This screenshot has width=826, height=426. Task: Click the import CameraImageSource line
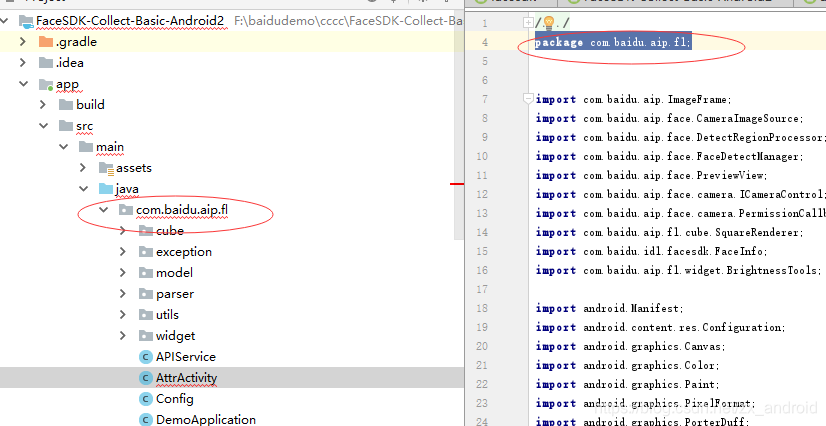[x=670, y=118]
